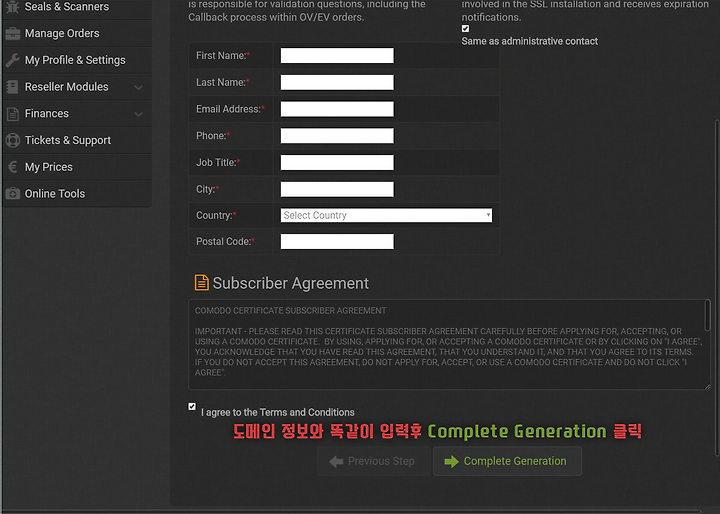Select My Prices in sidebar
This screenshot has height=514, width=720.
coord(77,167)
